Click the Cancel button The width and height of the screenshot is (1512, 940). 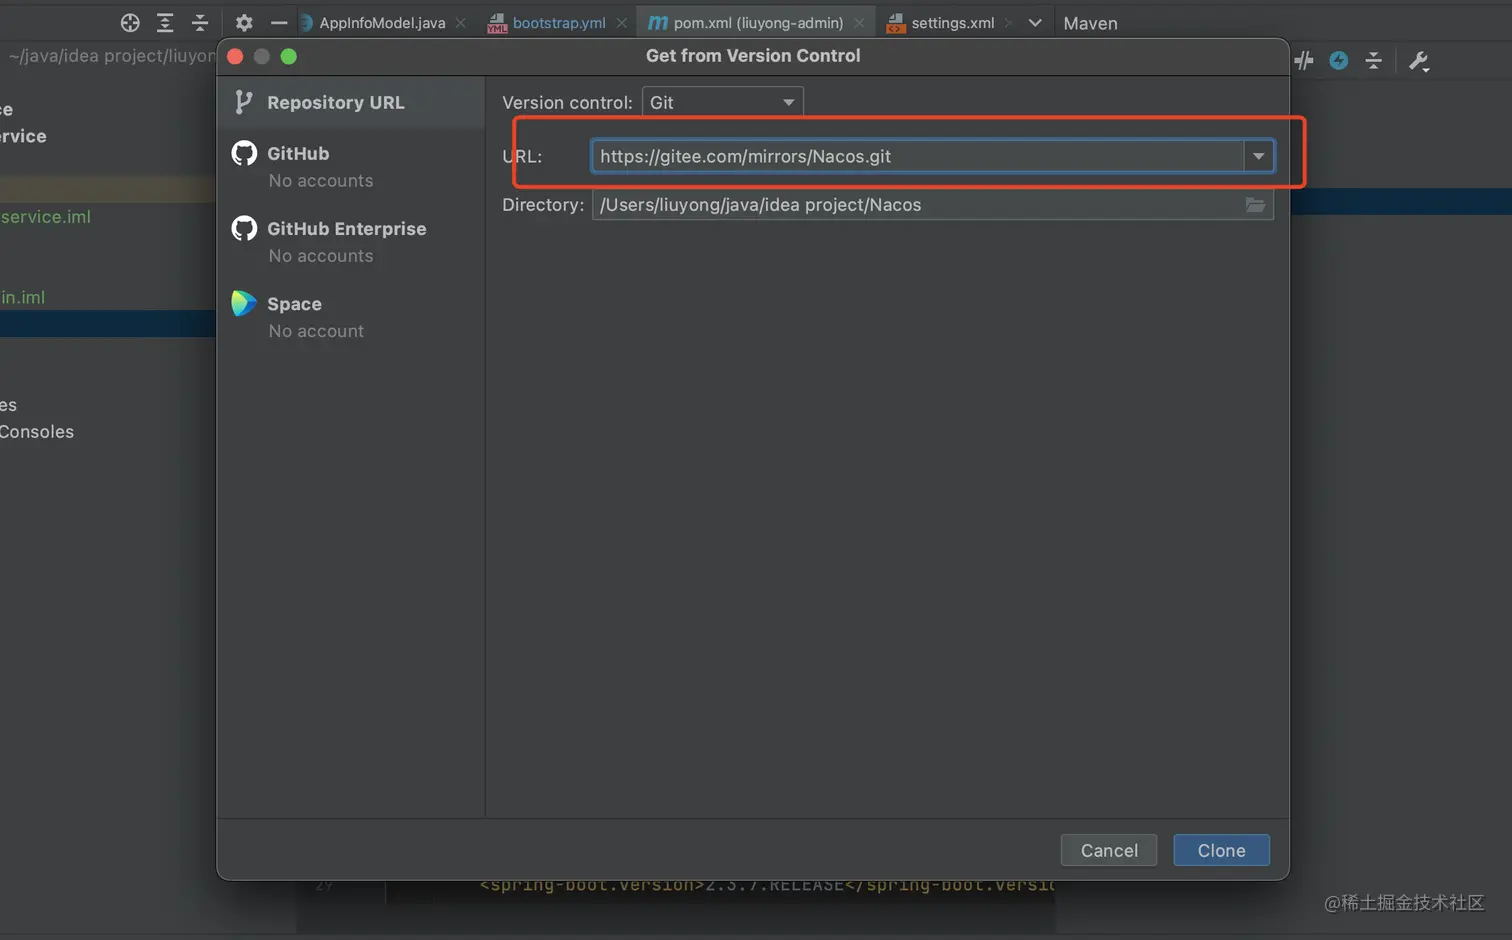(1109, 850)
